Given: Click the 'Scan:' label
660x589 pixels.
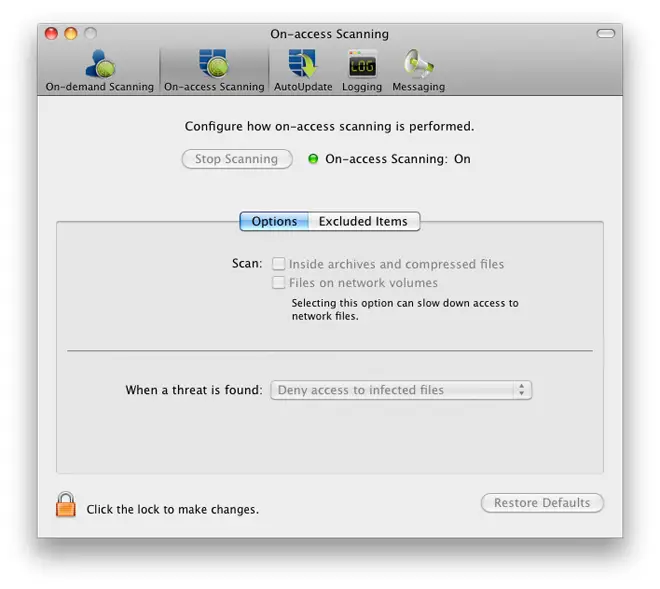Looking at the screenshot, I should tap(247, 264).
